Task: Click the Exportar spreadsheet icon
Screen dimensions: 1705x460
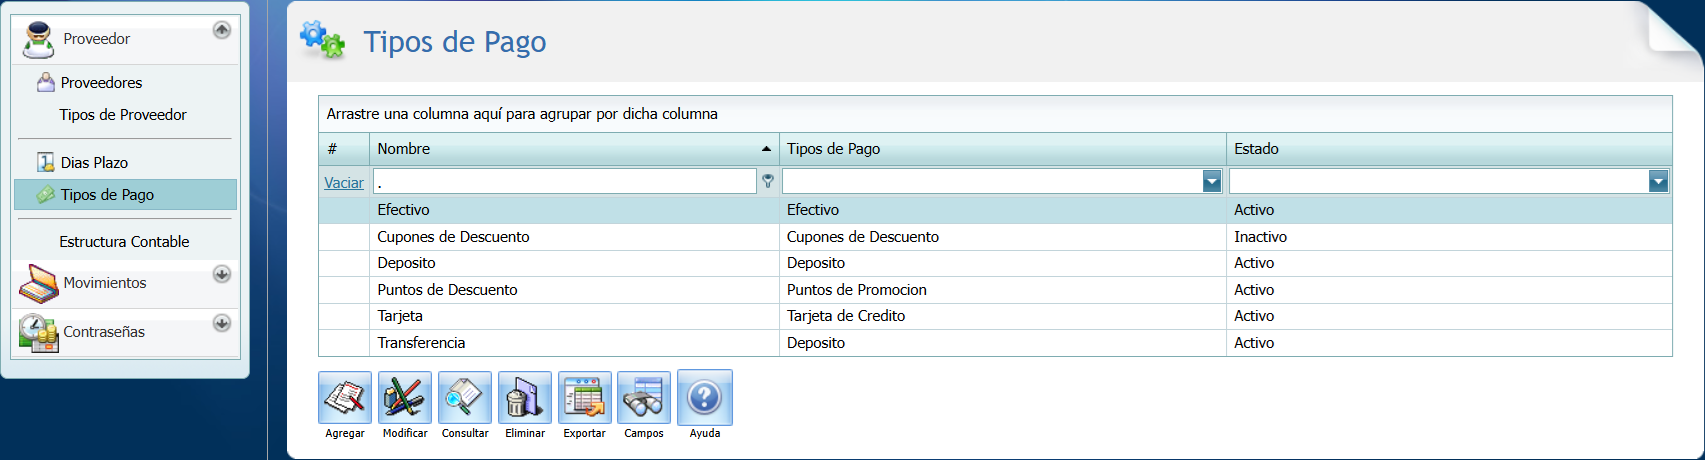Action: (585, 398)
